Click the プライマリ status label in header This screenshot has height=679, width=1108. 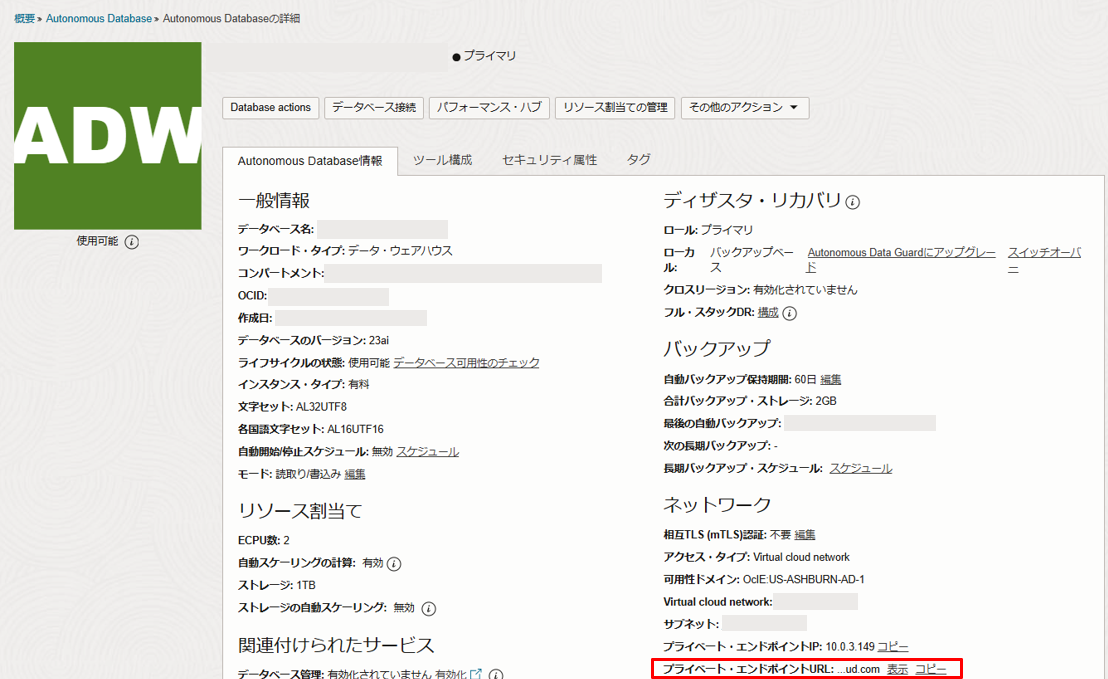(490, 56)
